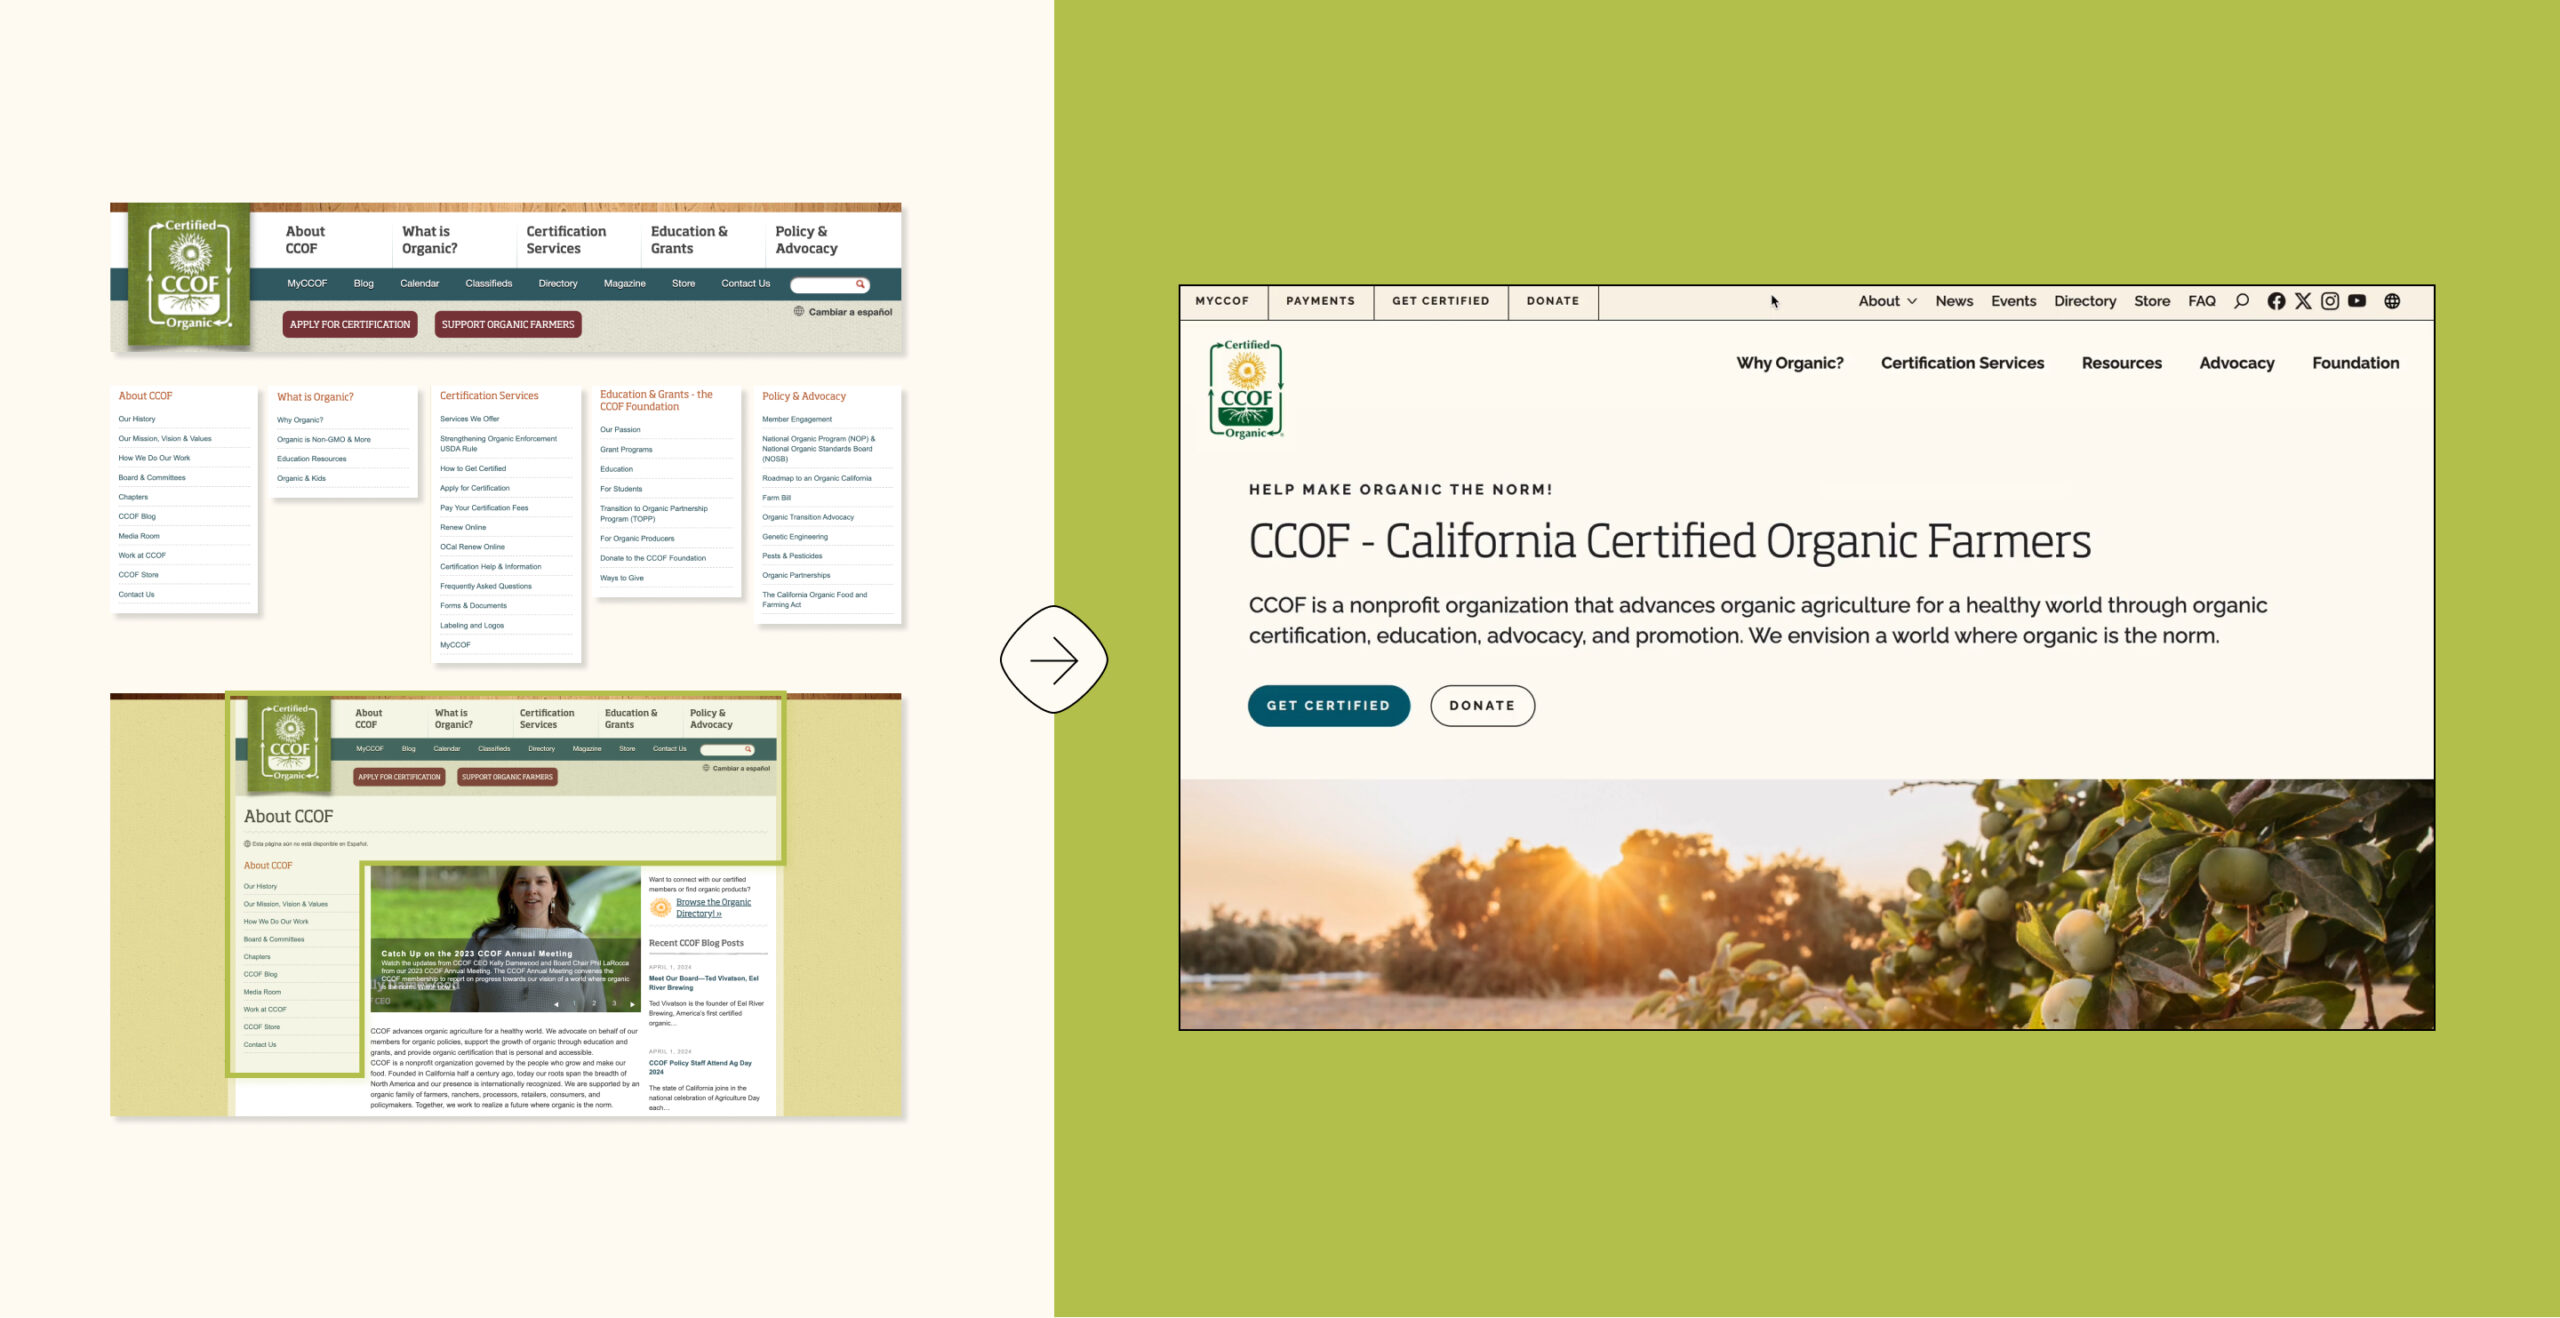Image resolution: width=2560 pixels, height=1318 pixels.
Task: Click 'Organic is Non-GMO & More' in the sitemap
Action: pos(324,440)
